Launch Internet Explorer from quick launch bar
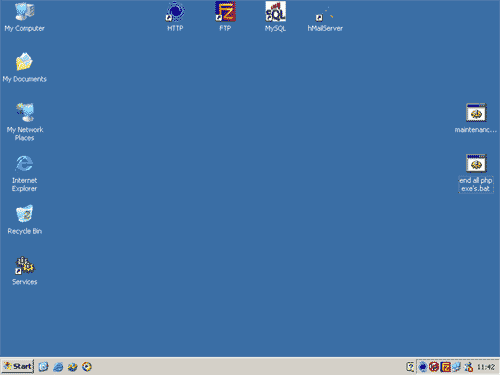Image resolution: width=500 pixels, height=375 pixels. point(58,367)
